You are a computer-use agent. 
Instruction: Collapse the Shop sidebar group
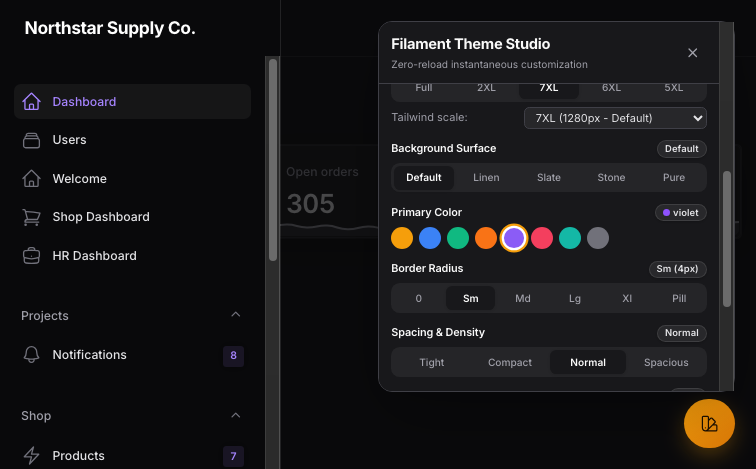[235, 415]
